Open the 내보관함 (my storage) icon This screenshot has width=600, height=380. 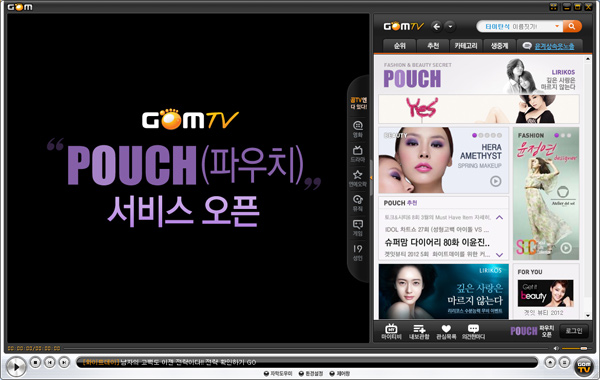(419, 332)
